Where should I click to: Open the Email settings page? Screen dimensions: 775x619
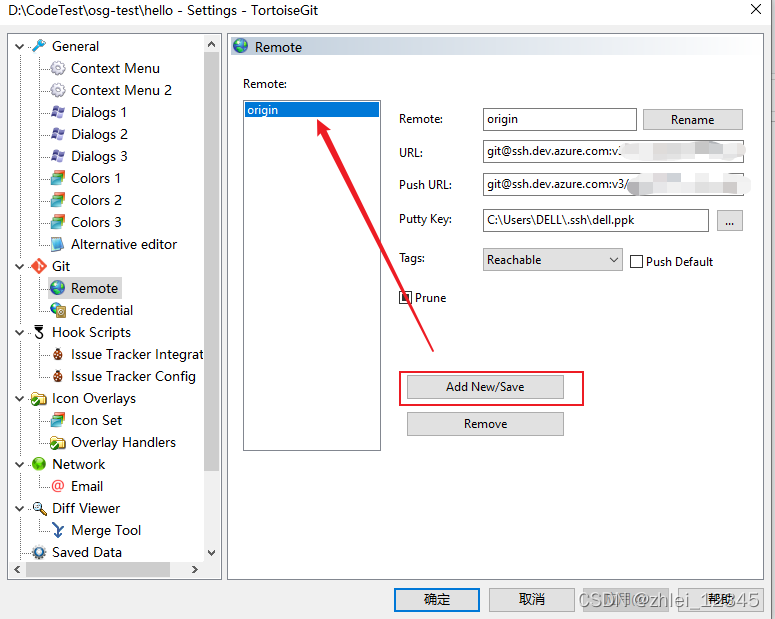pyautogui.click(x=87, y=486)
